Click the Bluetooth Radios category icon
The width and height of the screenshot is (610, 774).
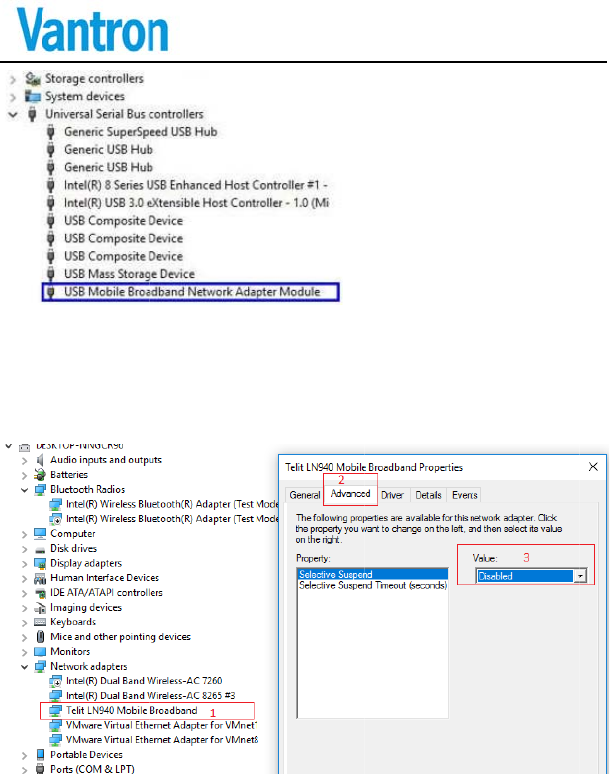[40, 489]
